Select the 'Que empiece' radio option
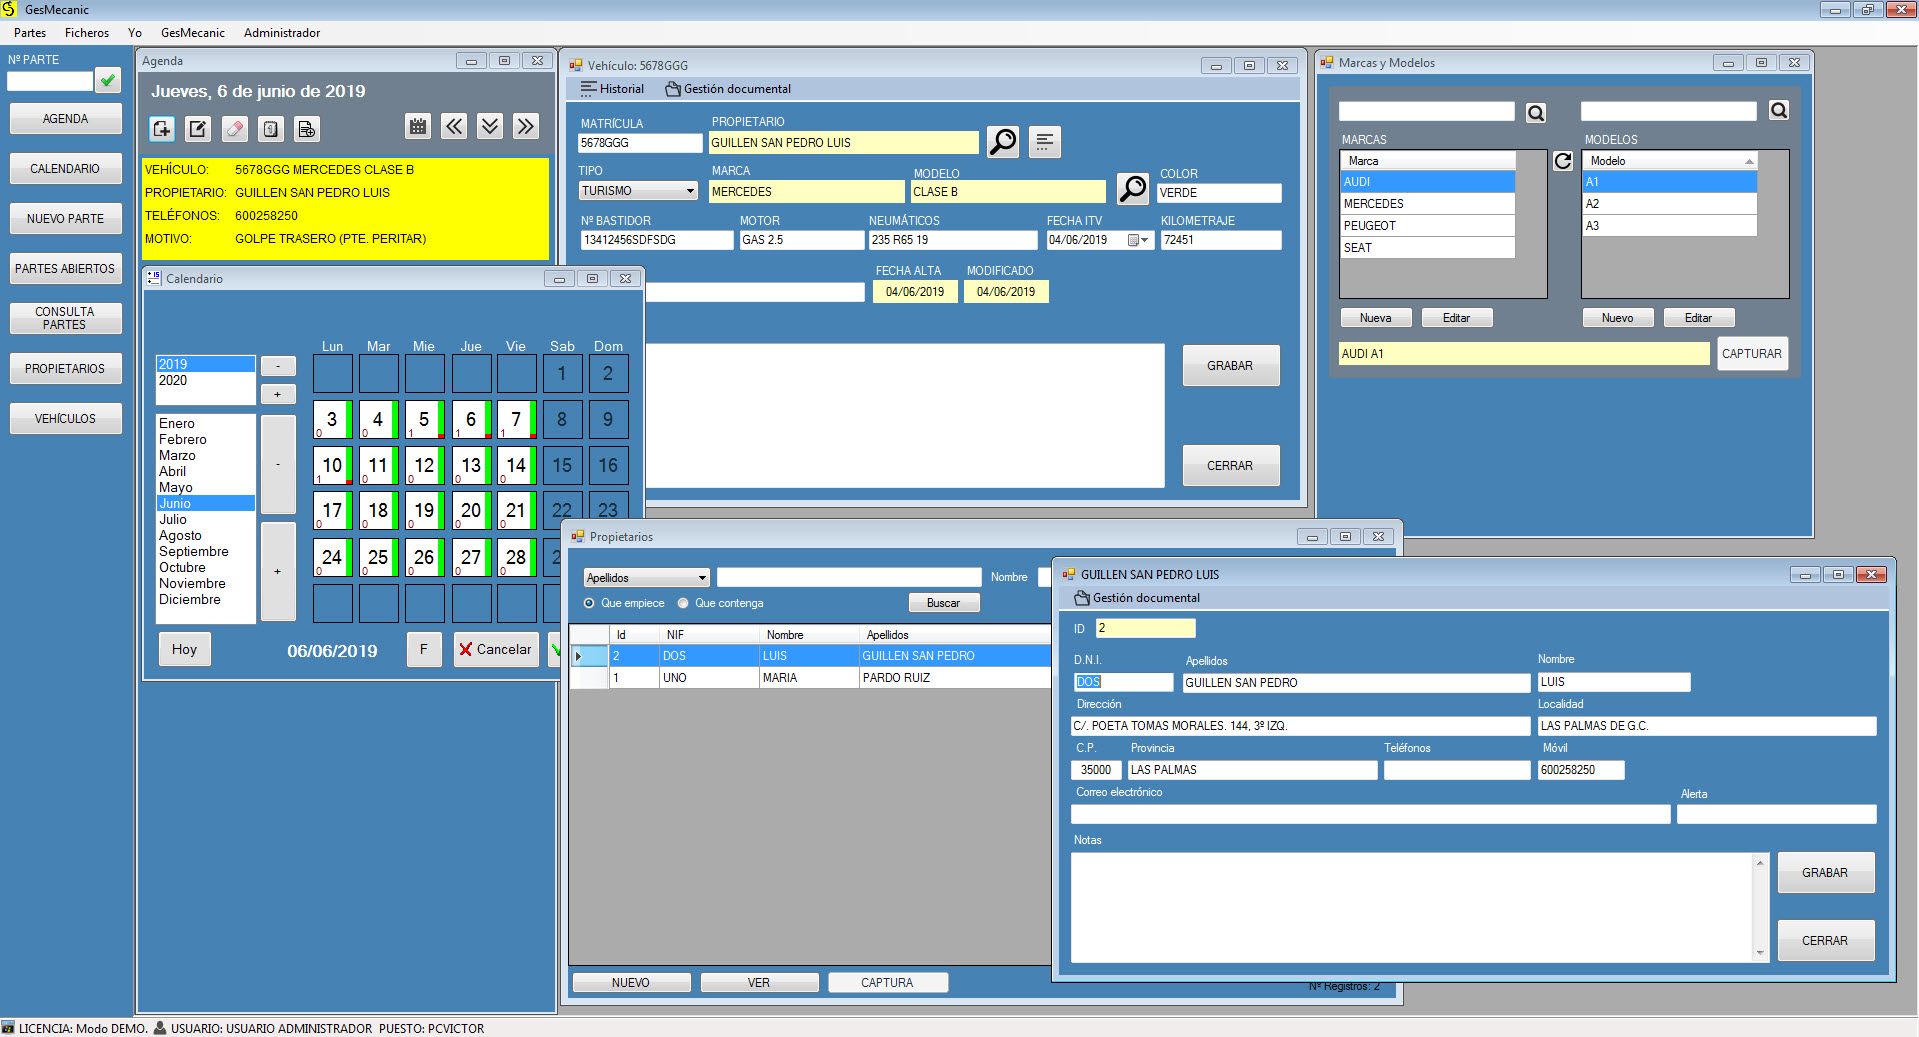The width and height of the screenshot is (1919, 1037). (590, 603)
